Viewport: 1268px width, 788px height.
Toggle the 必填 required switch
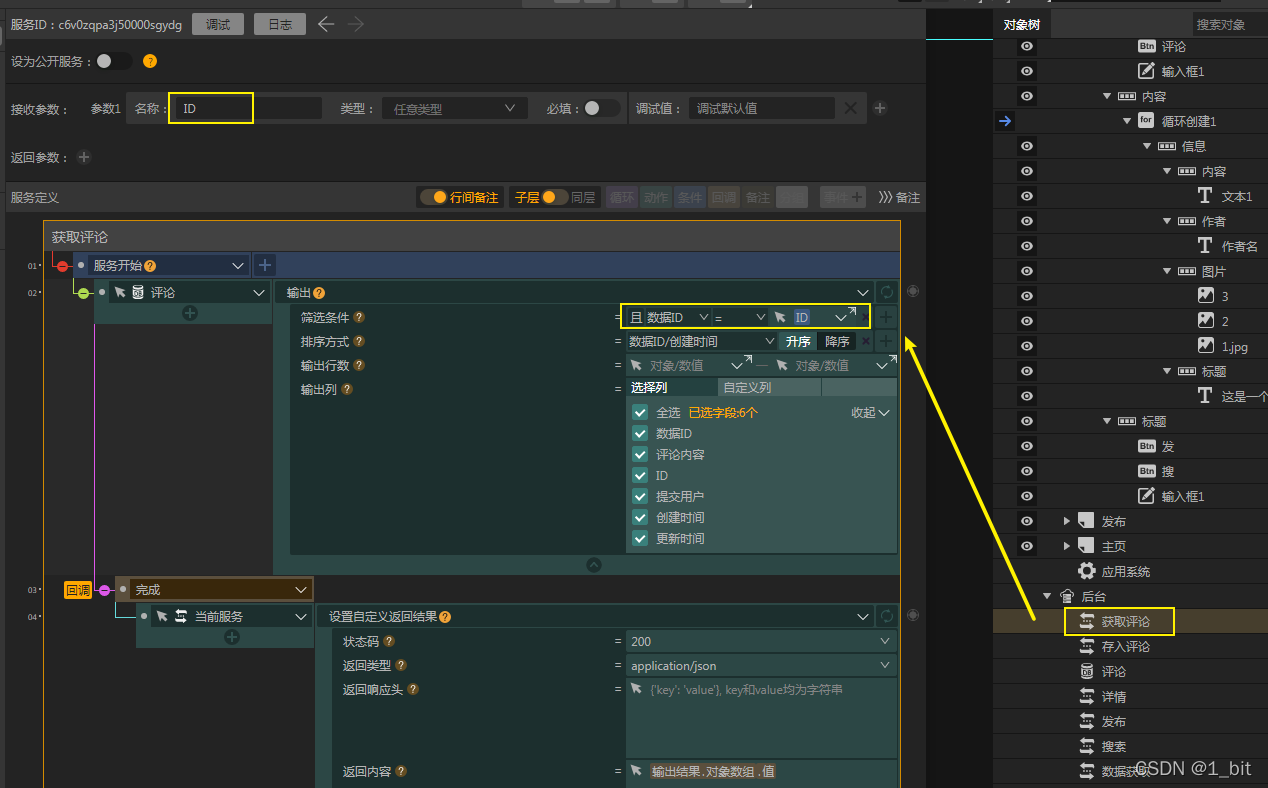601,108
